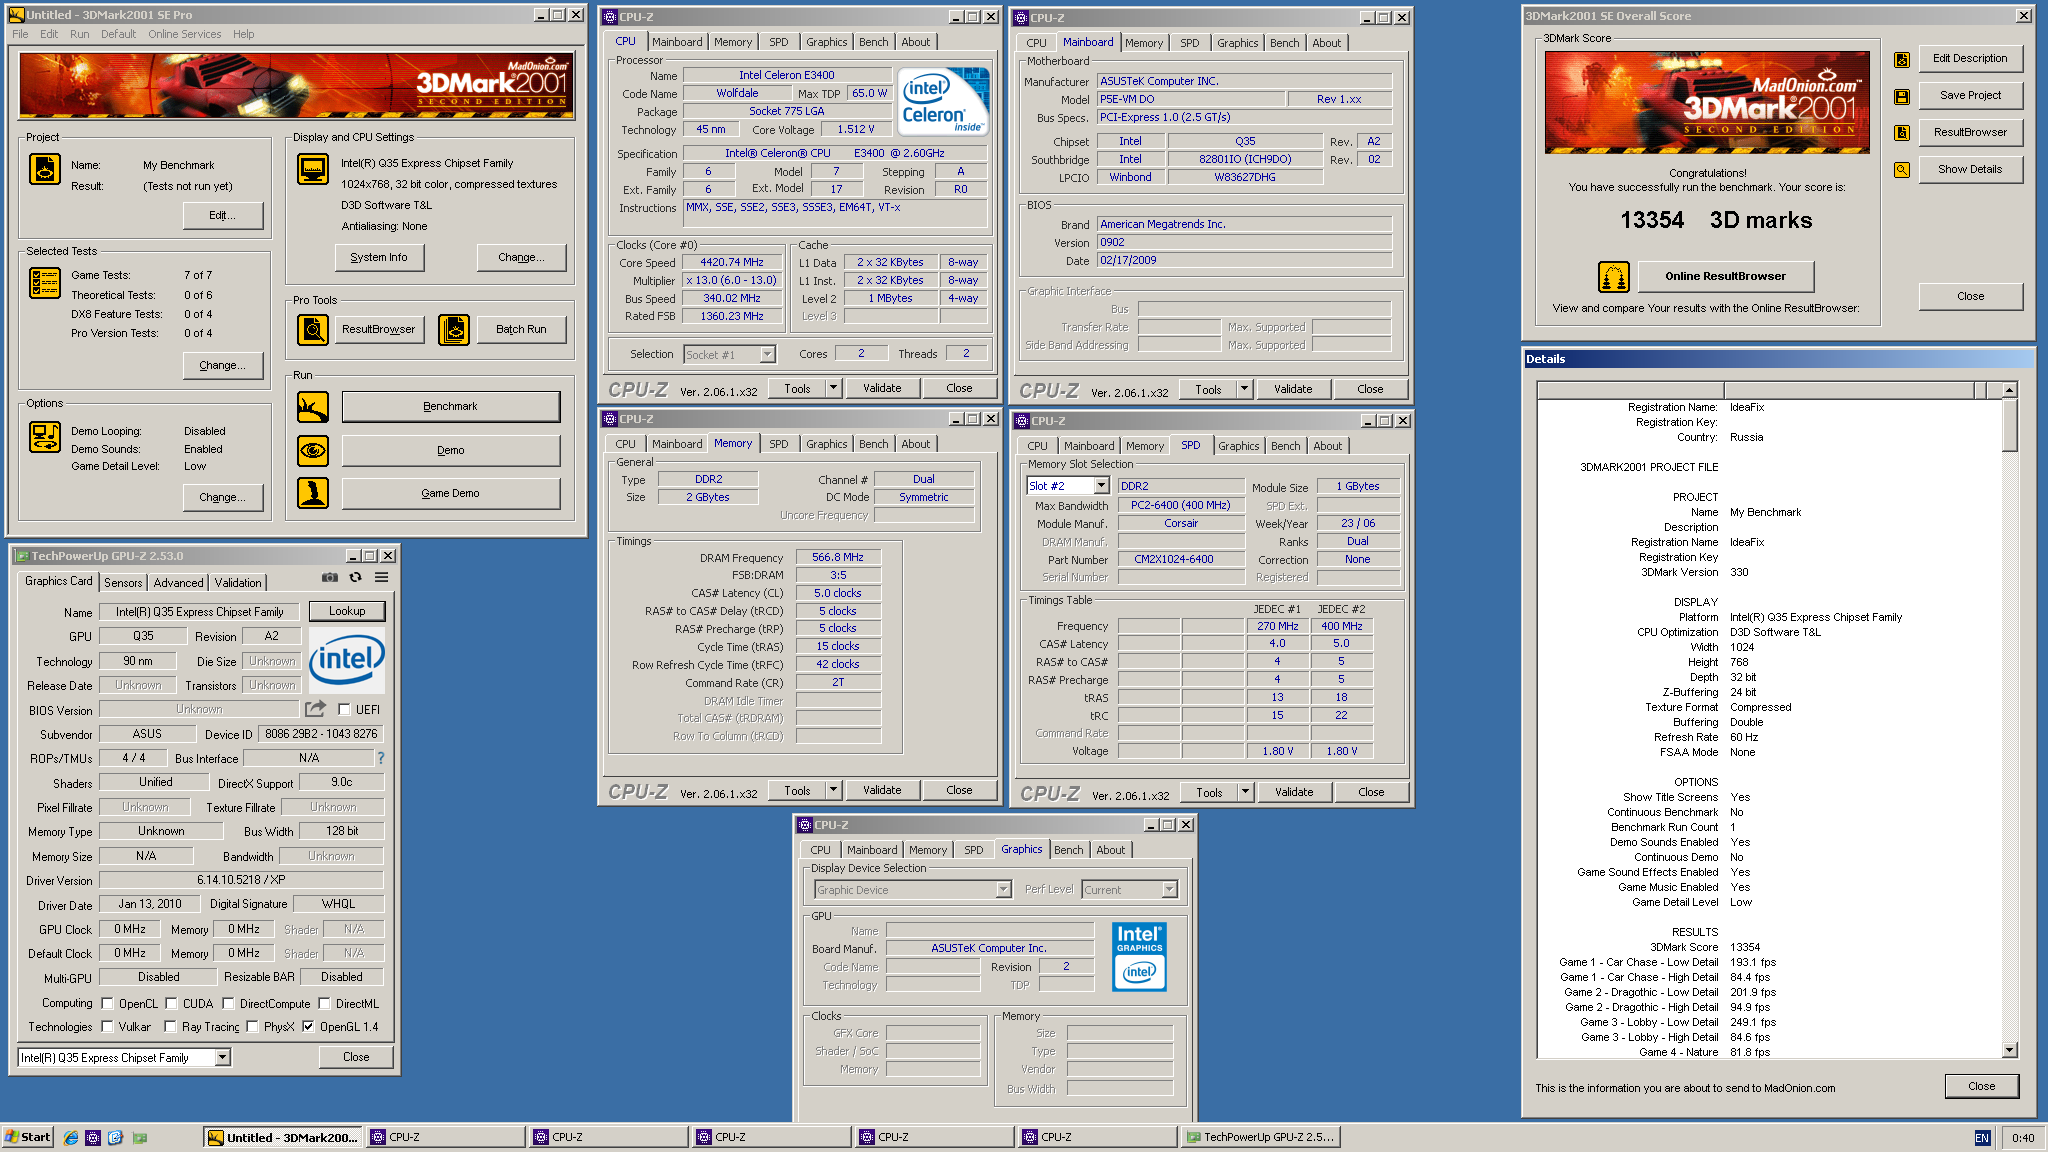Screen dimensions: 2048x1152
Task: Click the EN language indicator in tray
Action: (1982, 1138)
